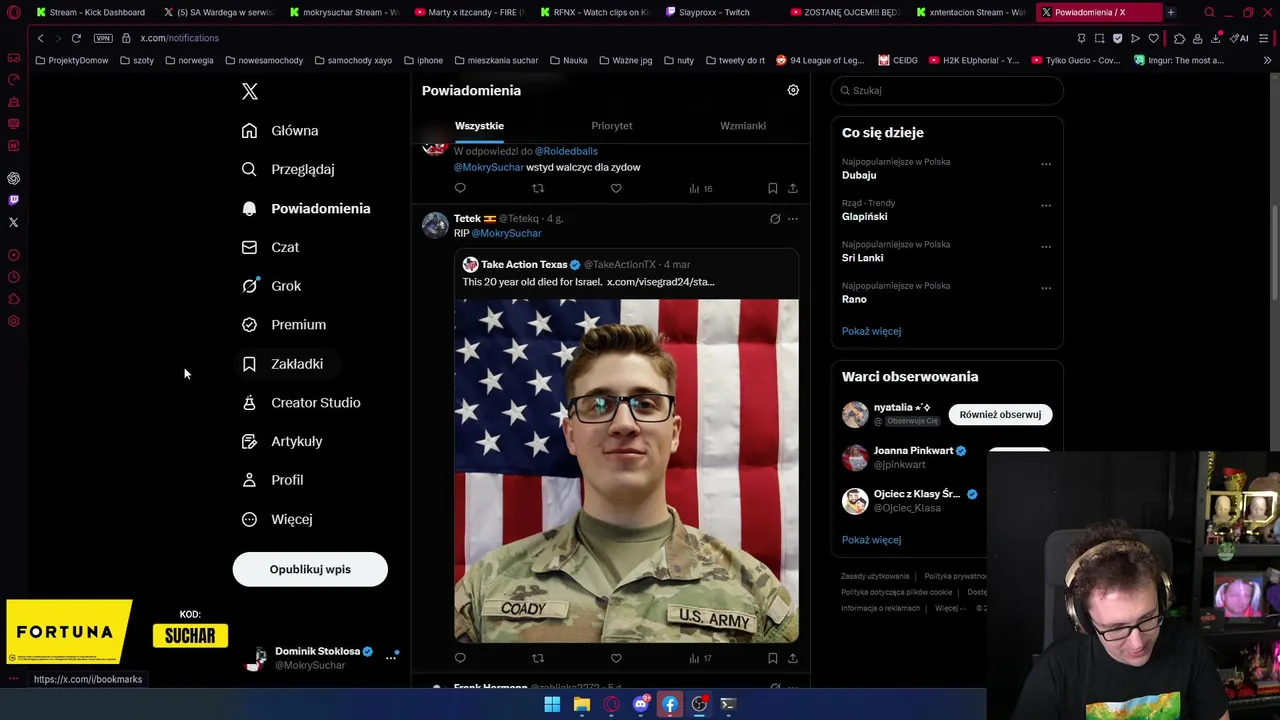Open Grok from sidebar

[x=272, y=286]
